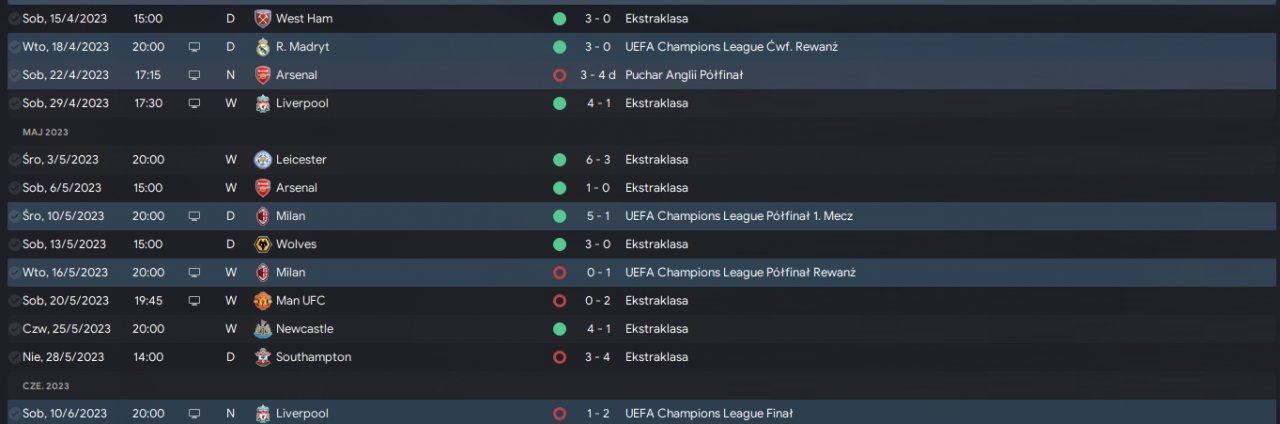
Task: Open the UEFA Champions League Finał competition link
Action: tap(708, 414)
